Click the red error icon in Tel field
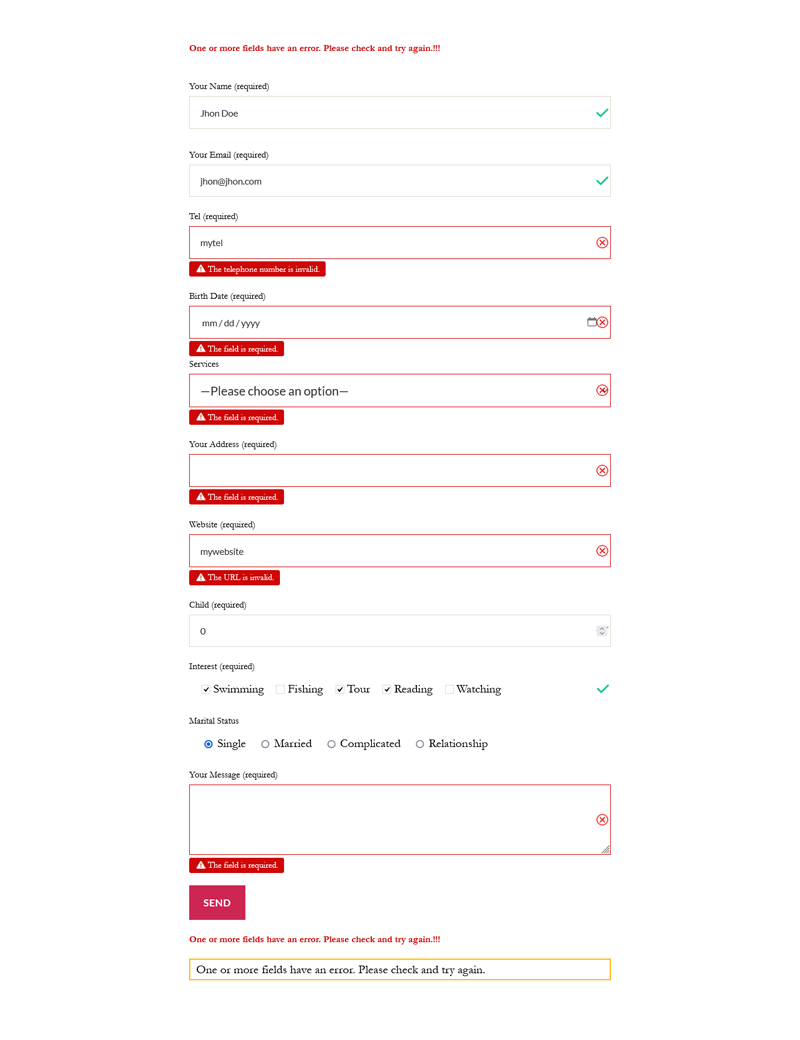The image size is (800, 1040). click(602, 243)
